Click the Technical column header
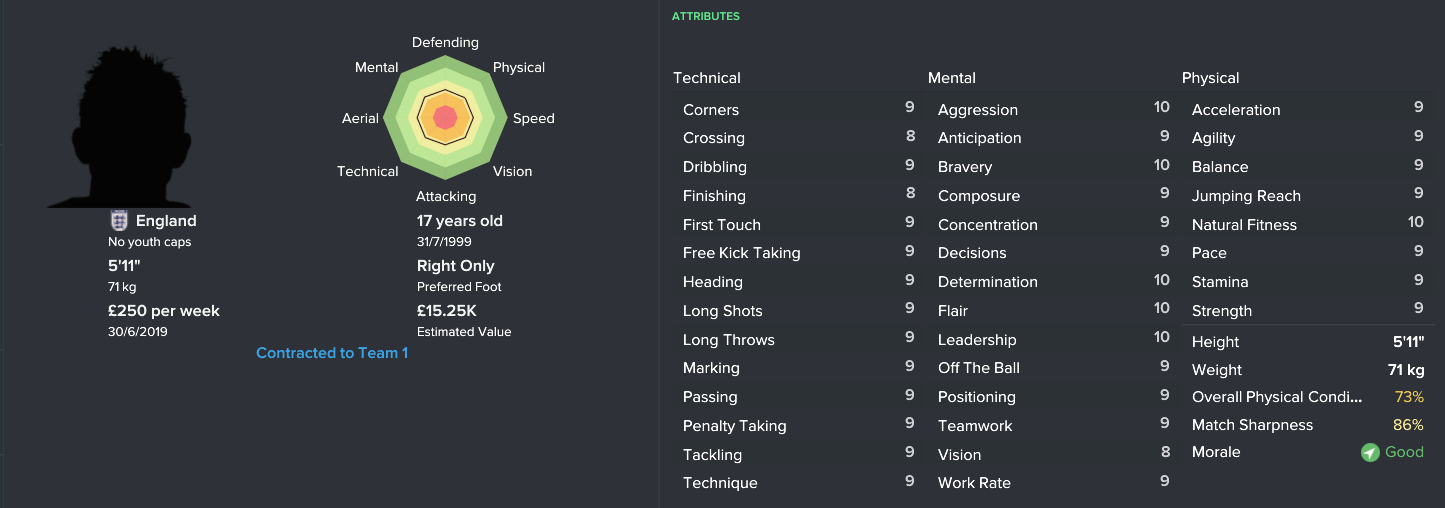The height and width of the screenshot is (508, 1445). (x=707, y=78)
